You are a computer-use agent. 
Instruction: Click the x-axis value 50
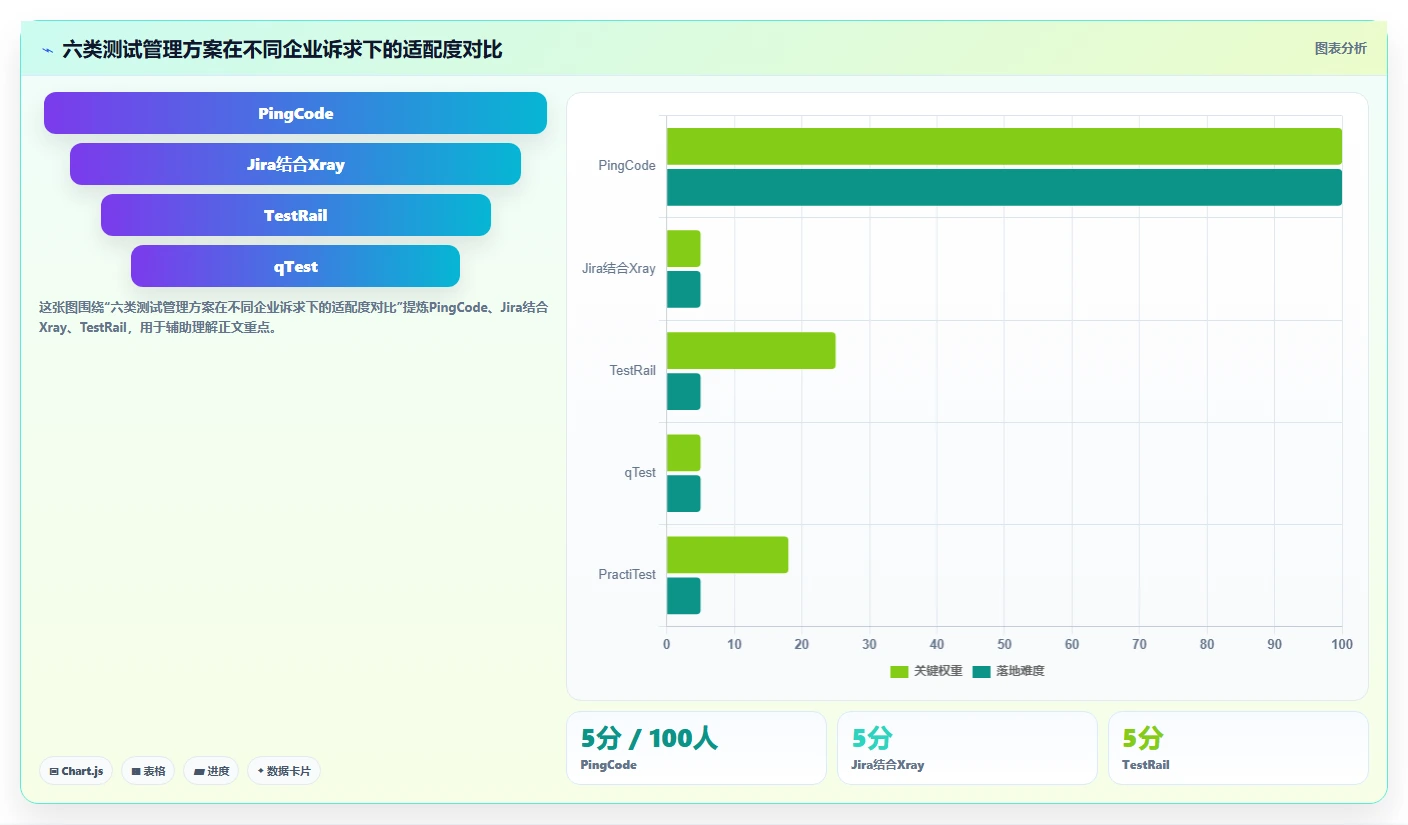pos(1004,645)
